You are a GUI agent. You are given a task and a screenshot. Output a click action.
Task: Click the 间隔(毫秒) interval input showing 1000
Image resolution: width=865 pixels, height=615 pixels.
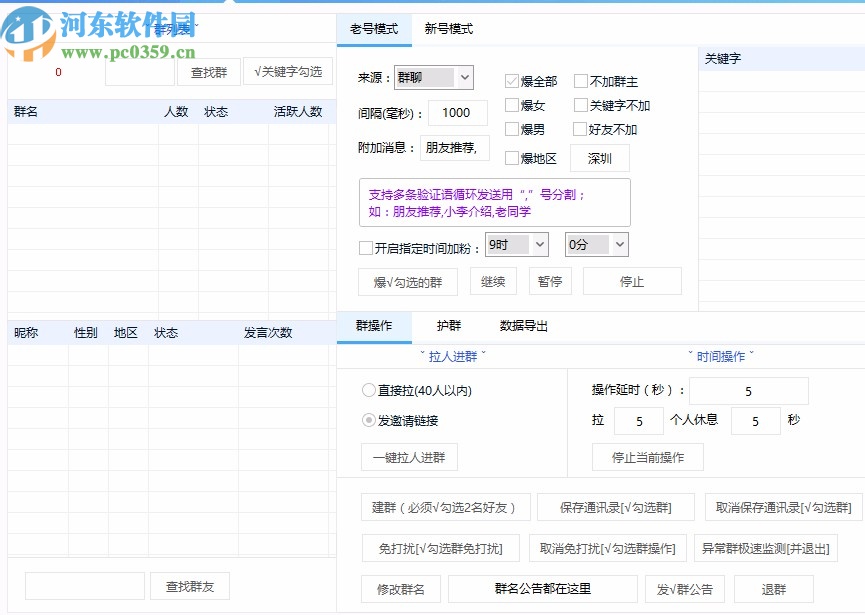[456, 113]
